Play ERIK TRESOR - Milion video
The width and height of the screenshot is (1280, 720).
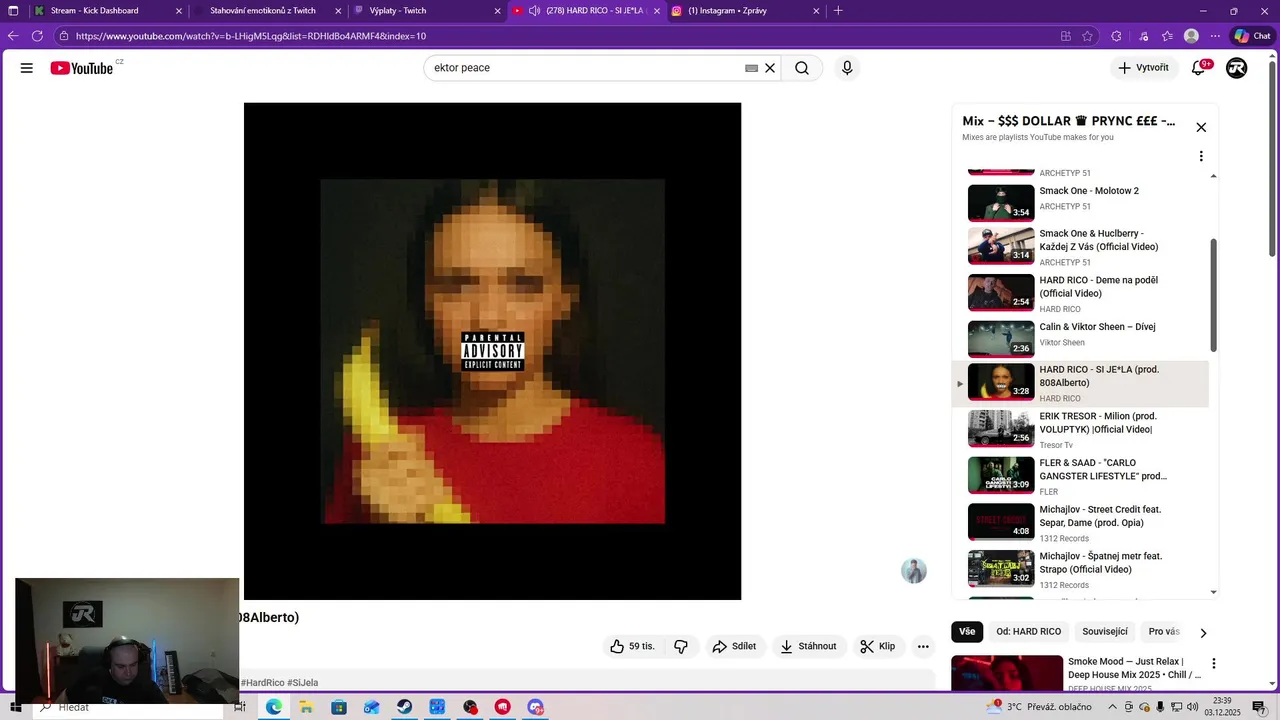1080,429
